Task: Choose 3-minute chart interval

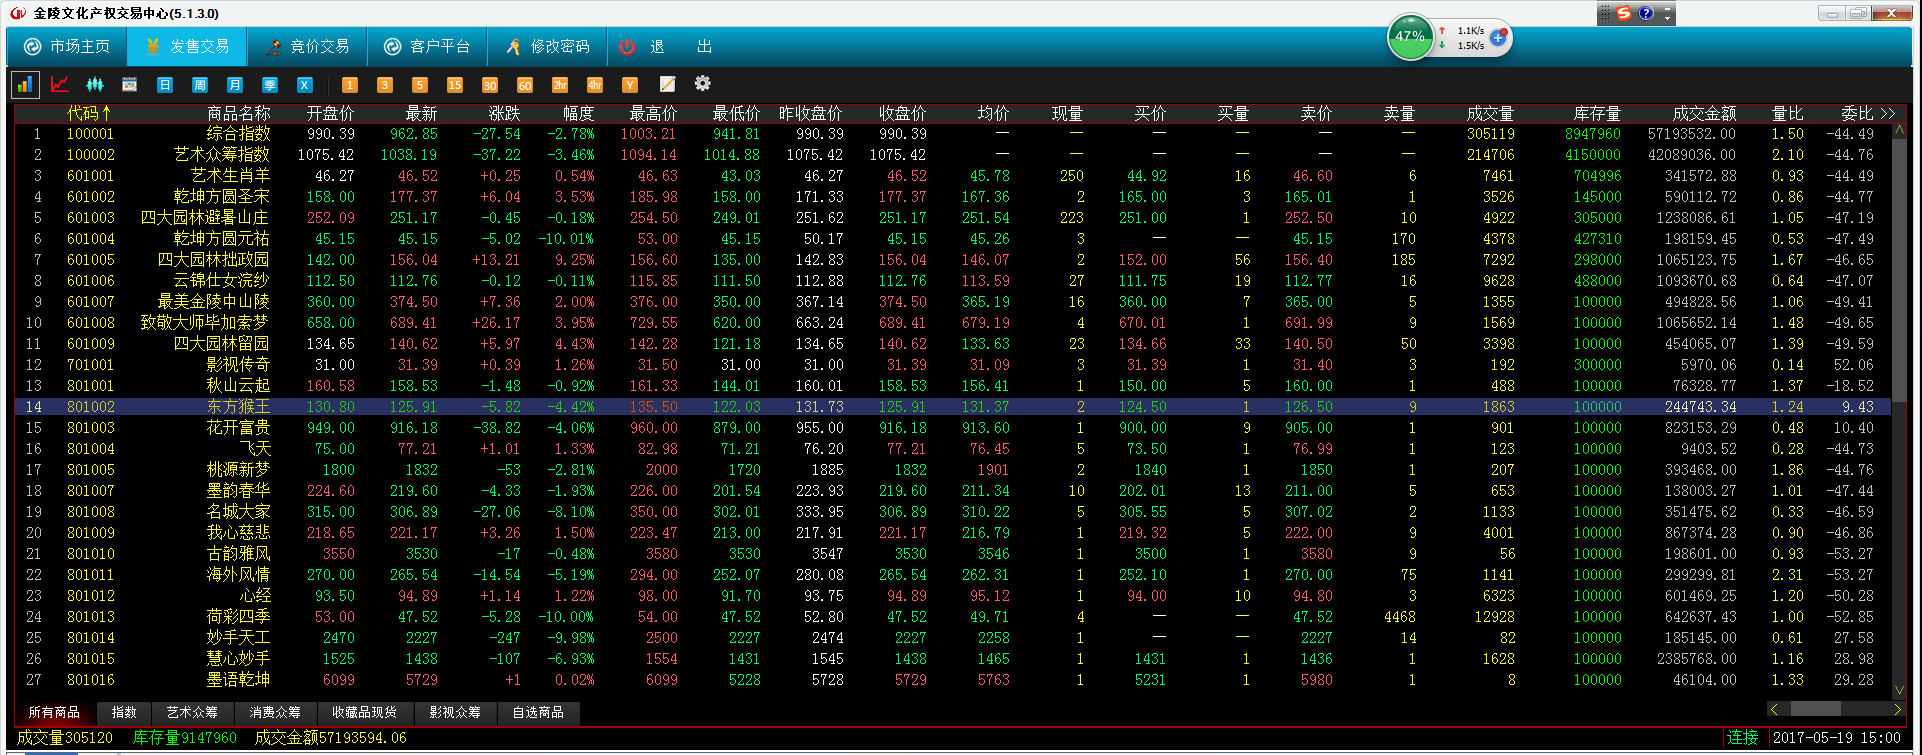Action: (x=385, y=85)
